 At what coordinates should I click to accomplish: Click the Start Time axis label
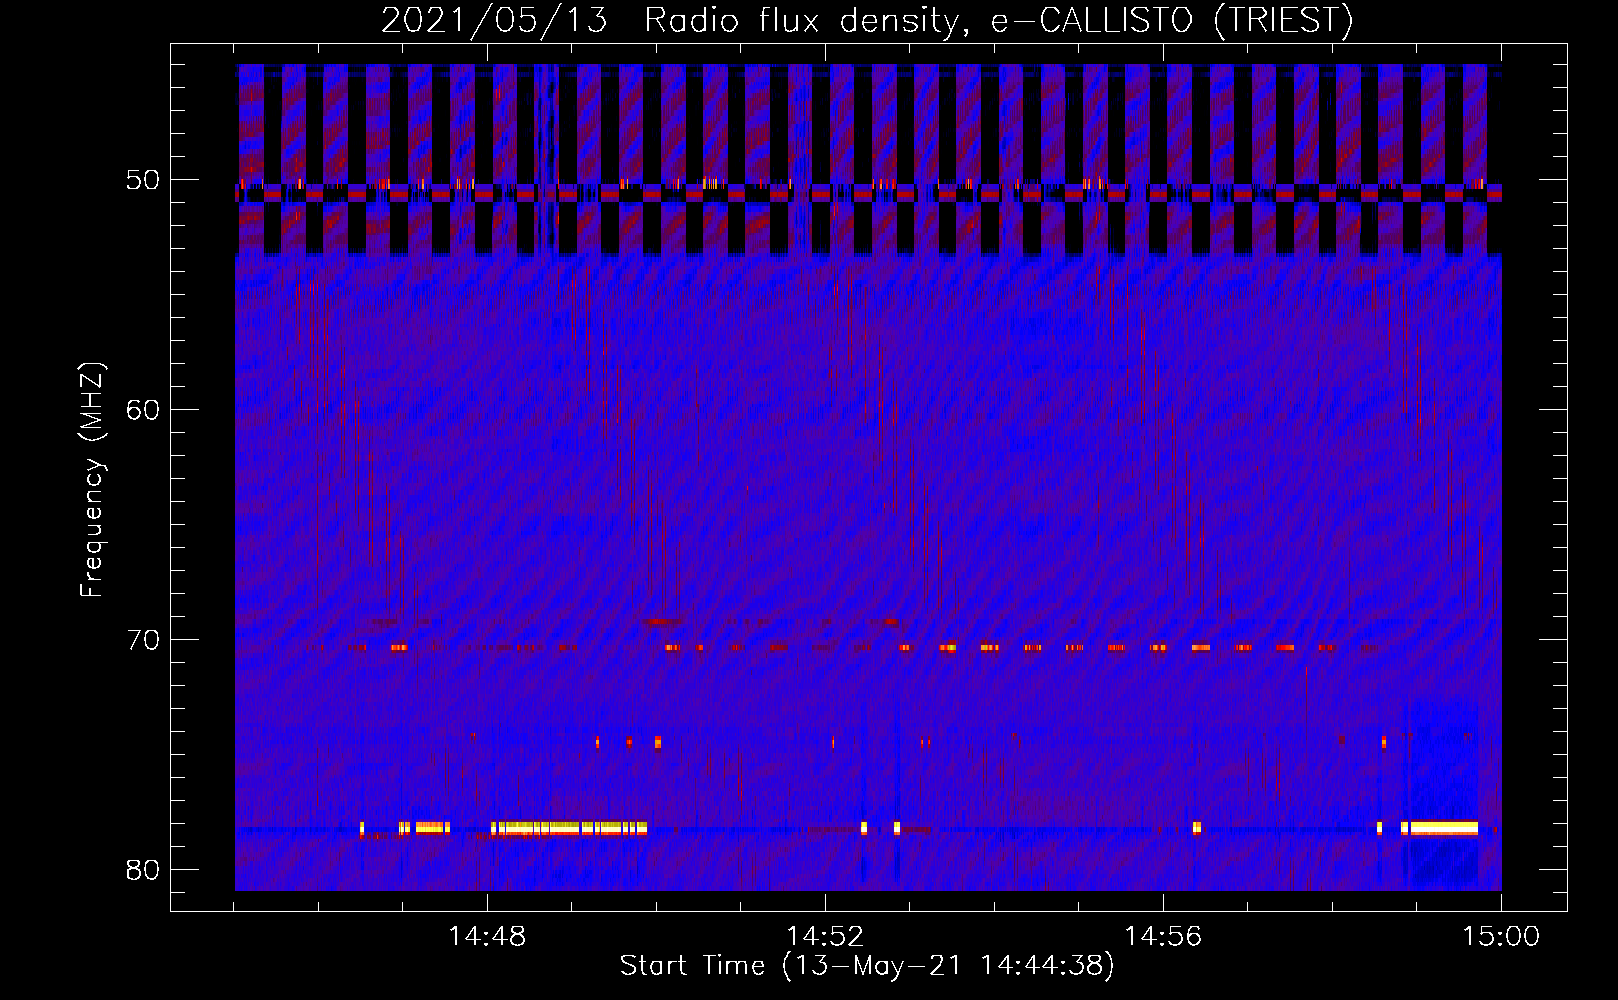click(x=867, y=966)
